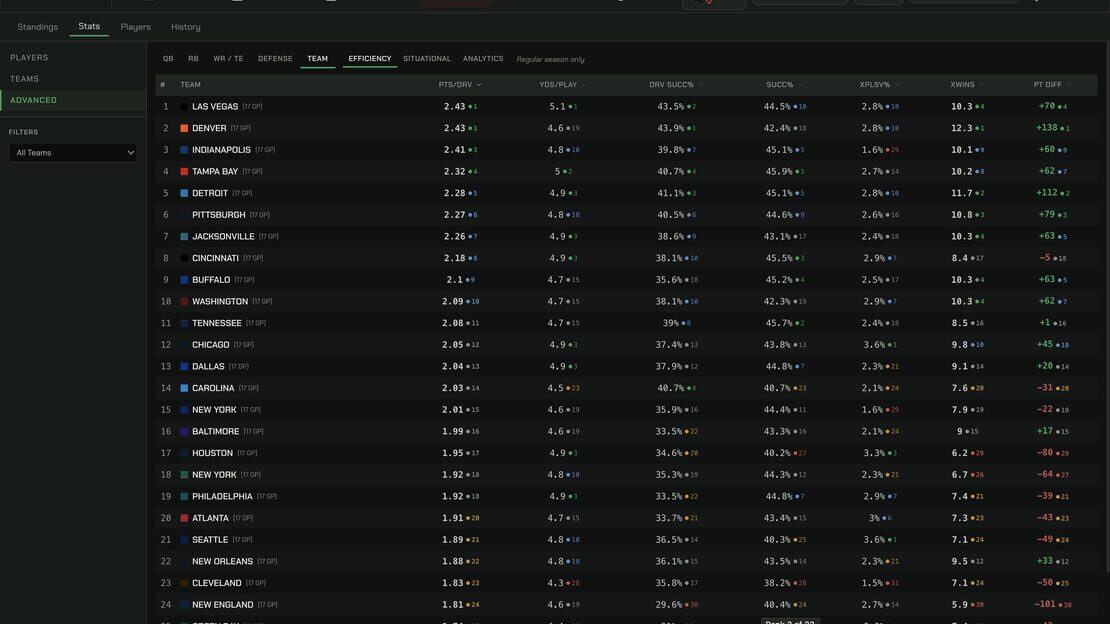
Task: Sort table by XWINS column header
Action: tap(962, 84)
